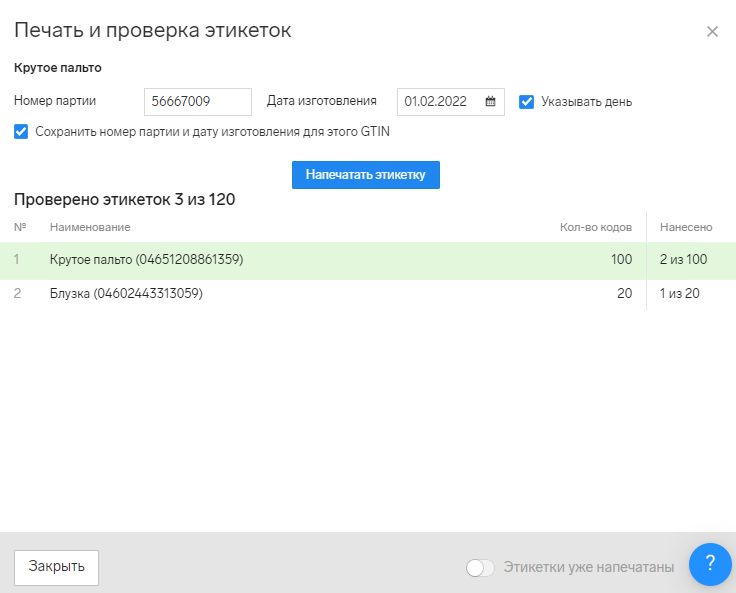This screenshot has height=593, width=736.
Task: Click the date field showing 01.02.2022
Action: click(451, 101)
